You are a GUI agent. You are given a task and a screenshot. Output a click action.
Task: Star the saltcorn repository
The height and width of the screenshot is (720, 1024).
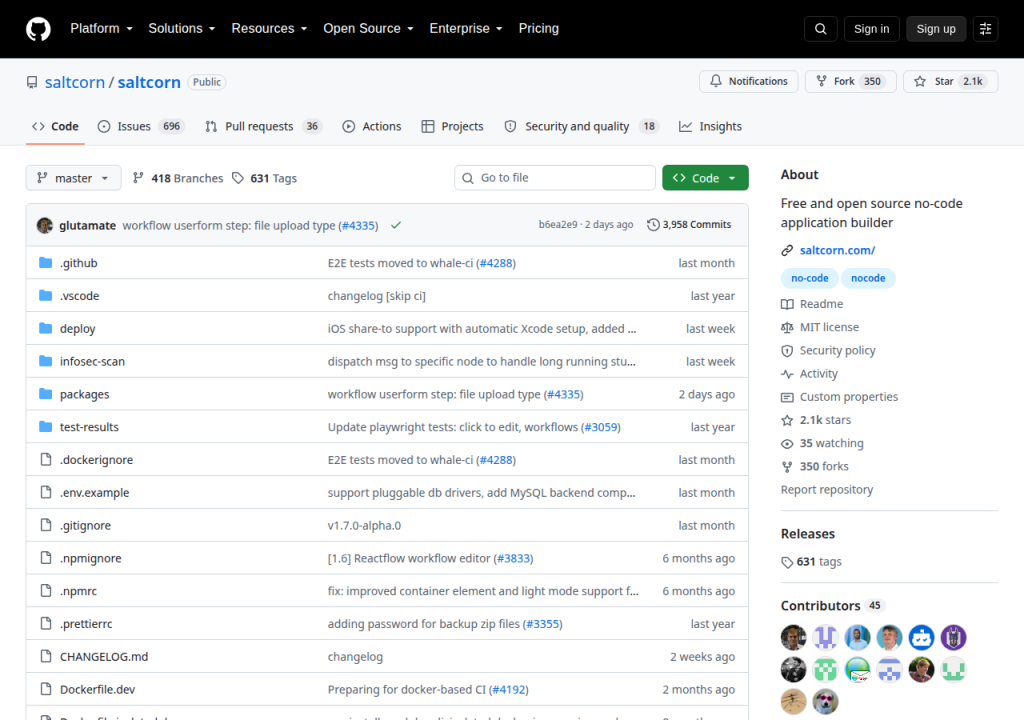[950, 82]
